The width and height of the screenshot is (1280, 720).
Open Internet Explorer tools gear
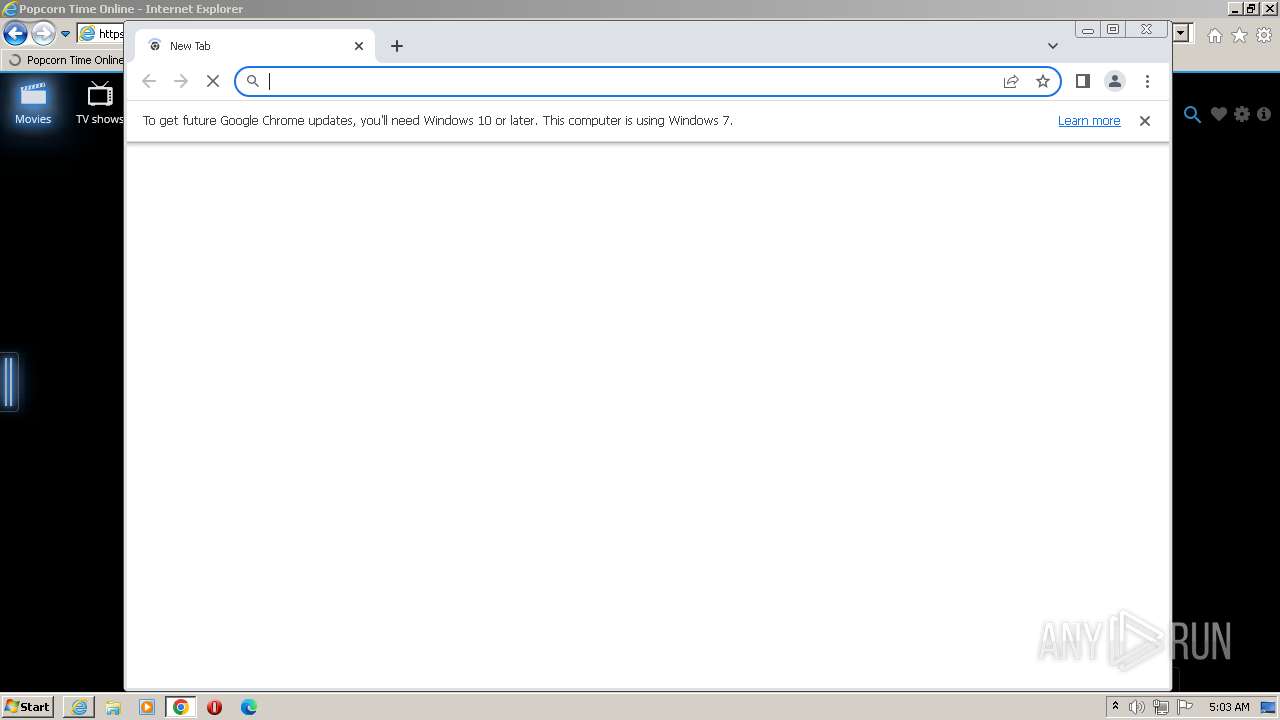pos(1264,35)
